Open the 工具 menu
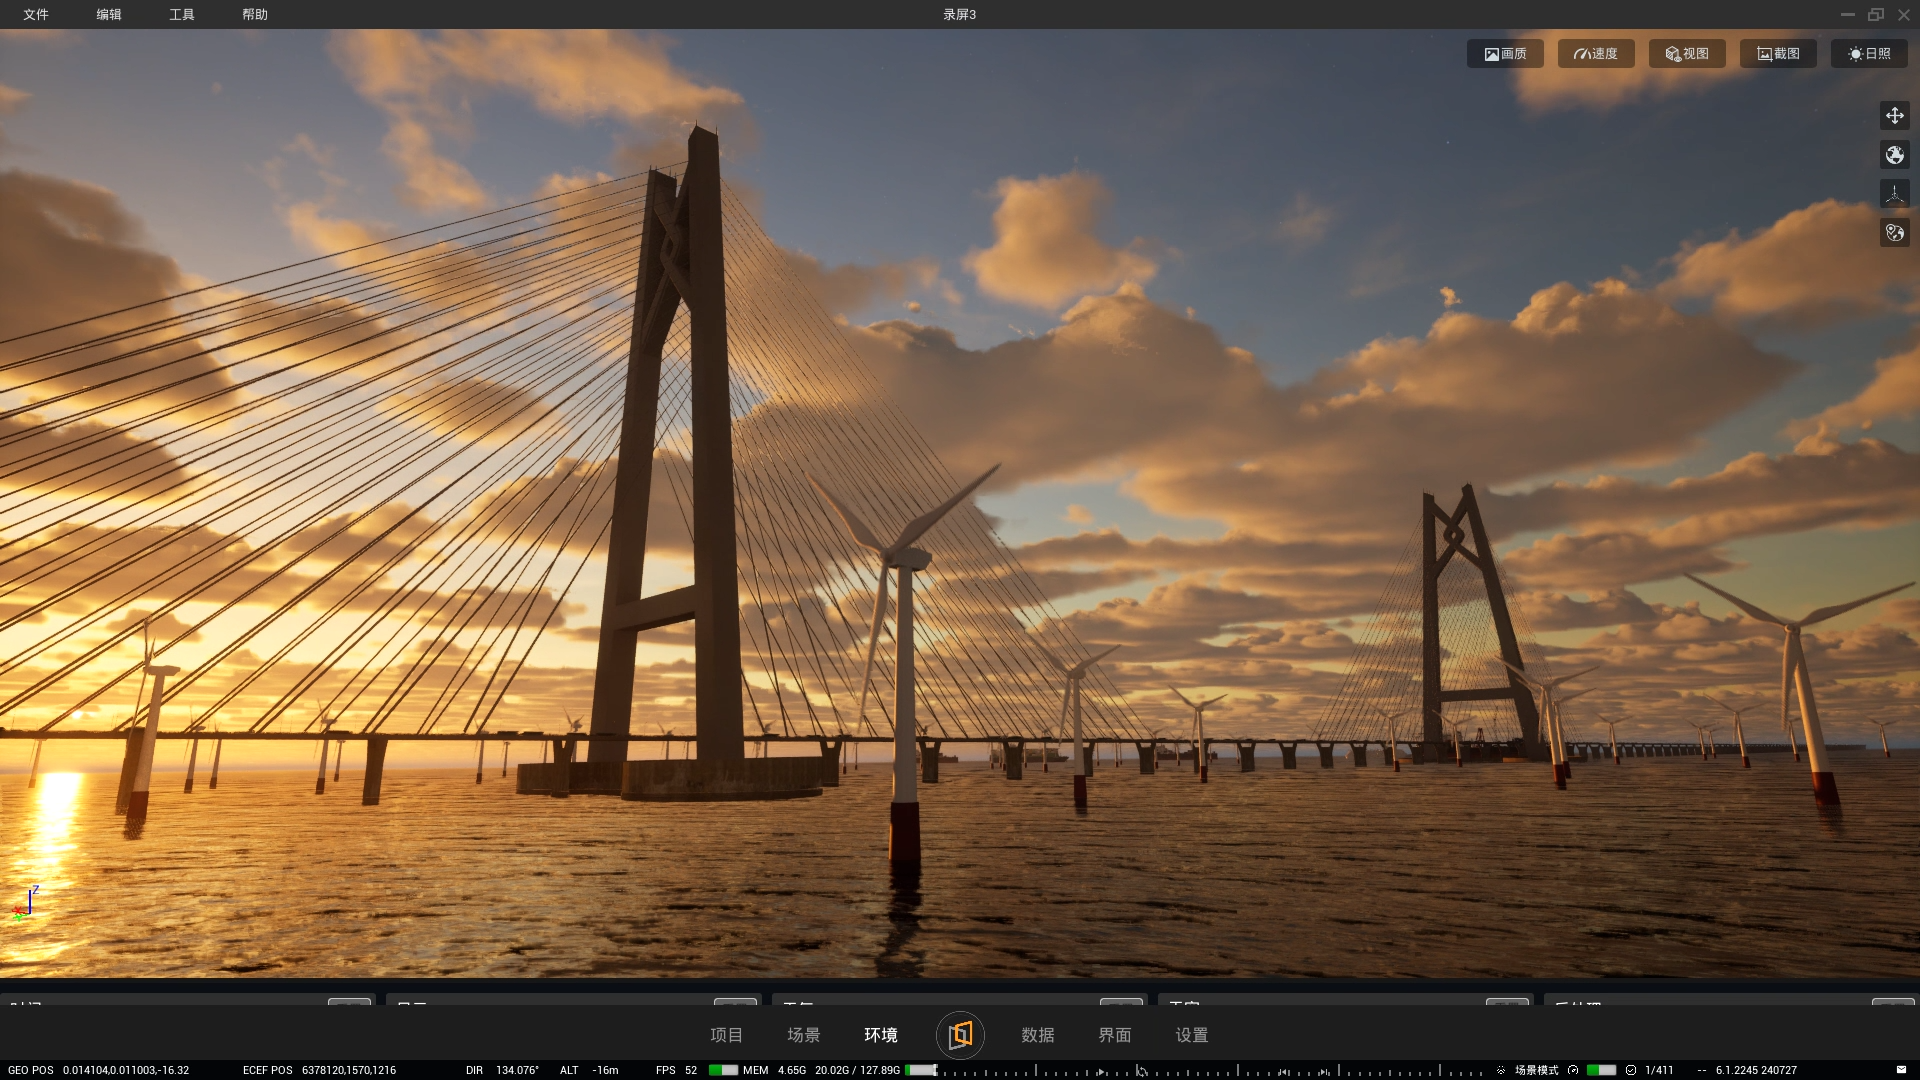The height and width of the screenshot is (1080, 1920). click(182, 14)
